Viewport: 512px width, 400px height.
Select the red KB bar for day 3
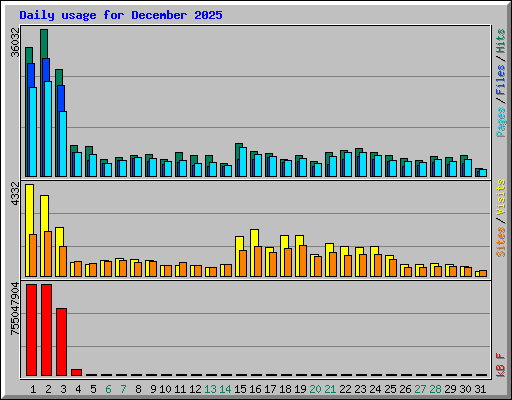[x=61, y=342]
